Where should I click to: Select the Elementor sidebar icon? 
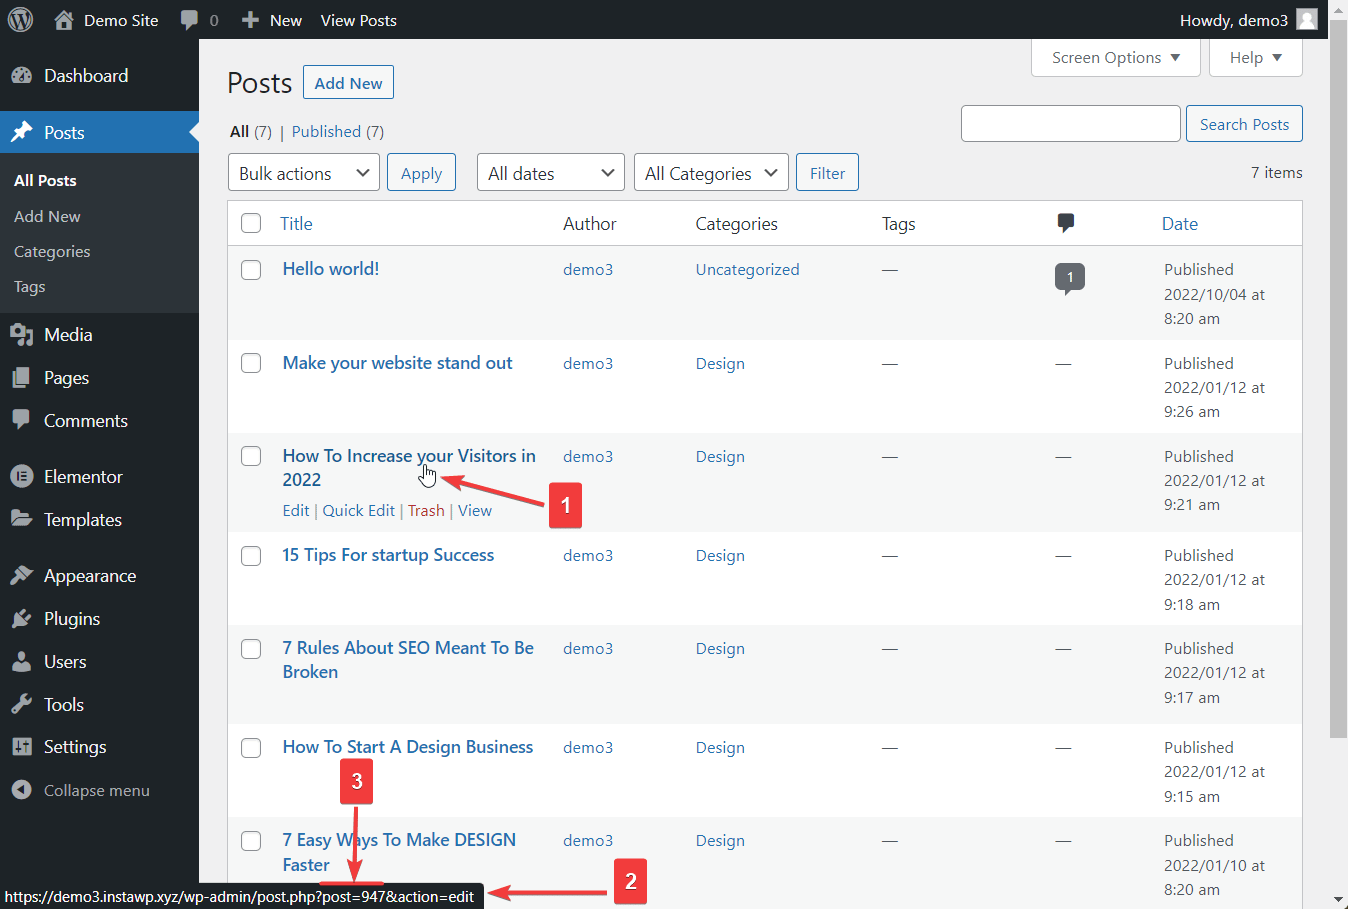point(22,476)
